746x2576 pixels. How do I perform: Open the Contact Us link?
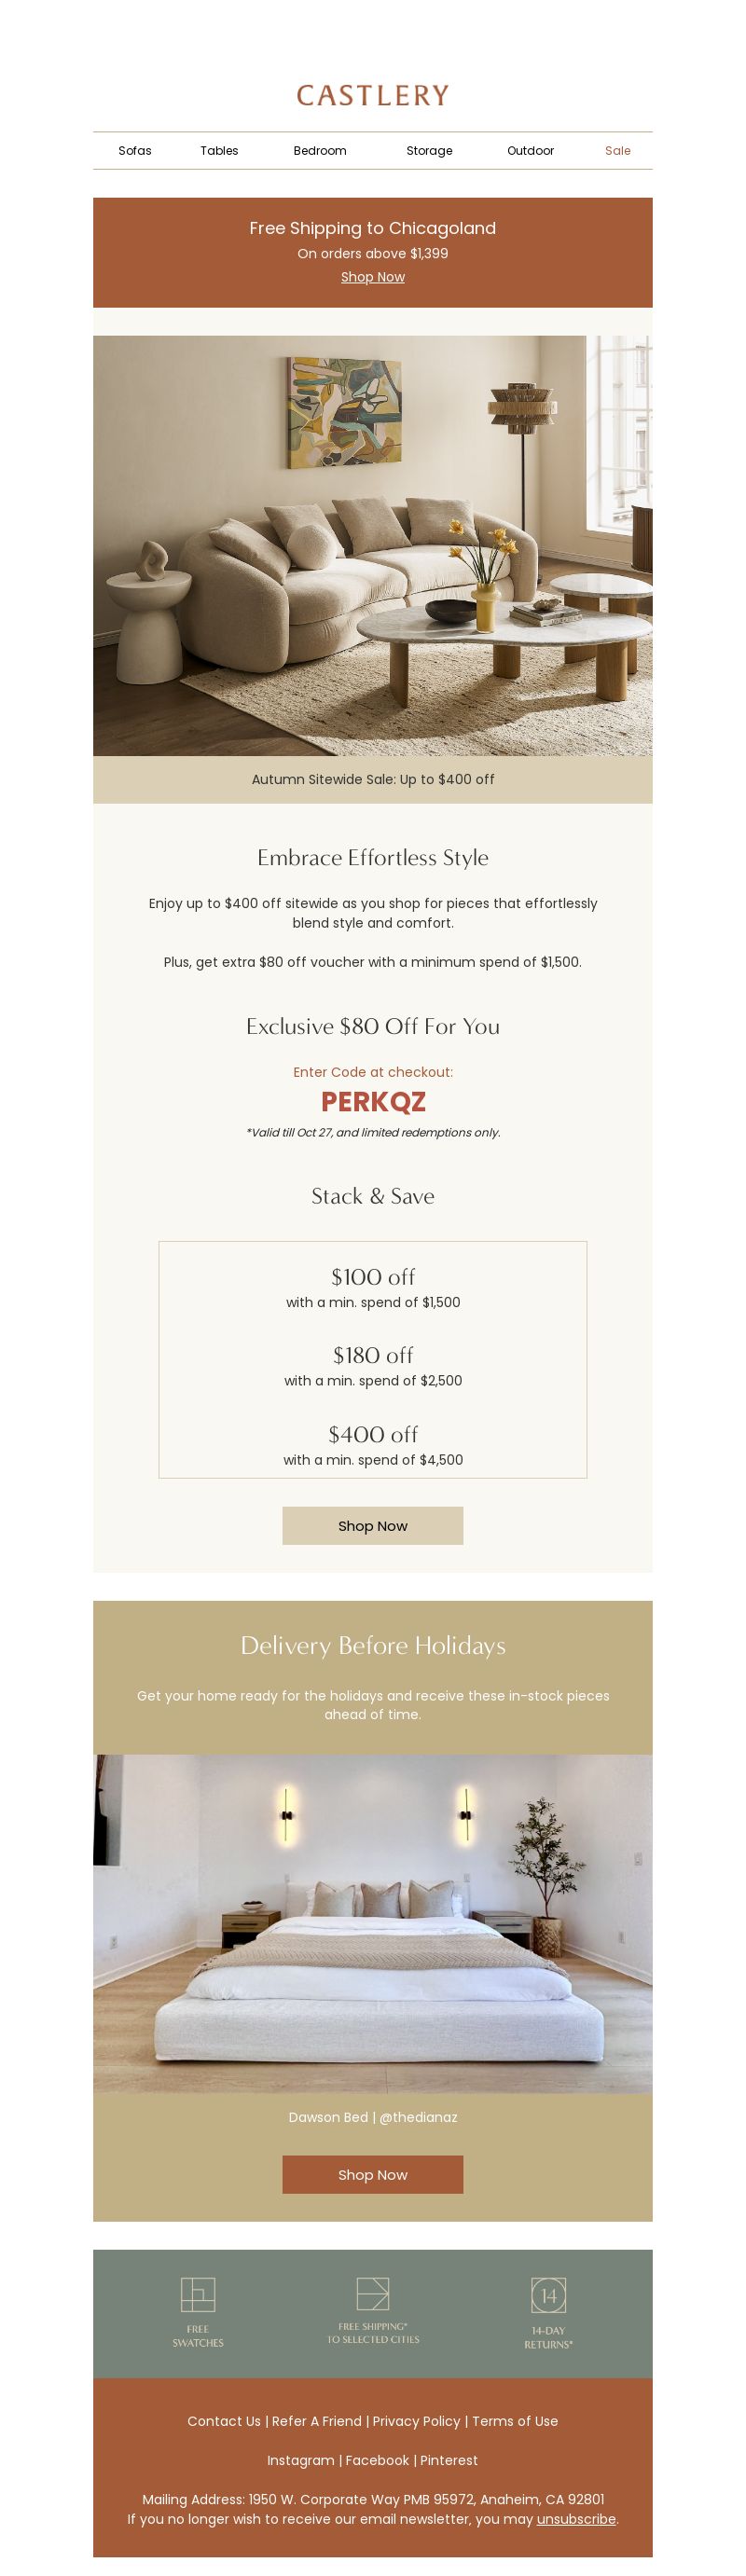click(224, 2420)
